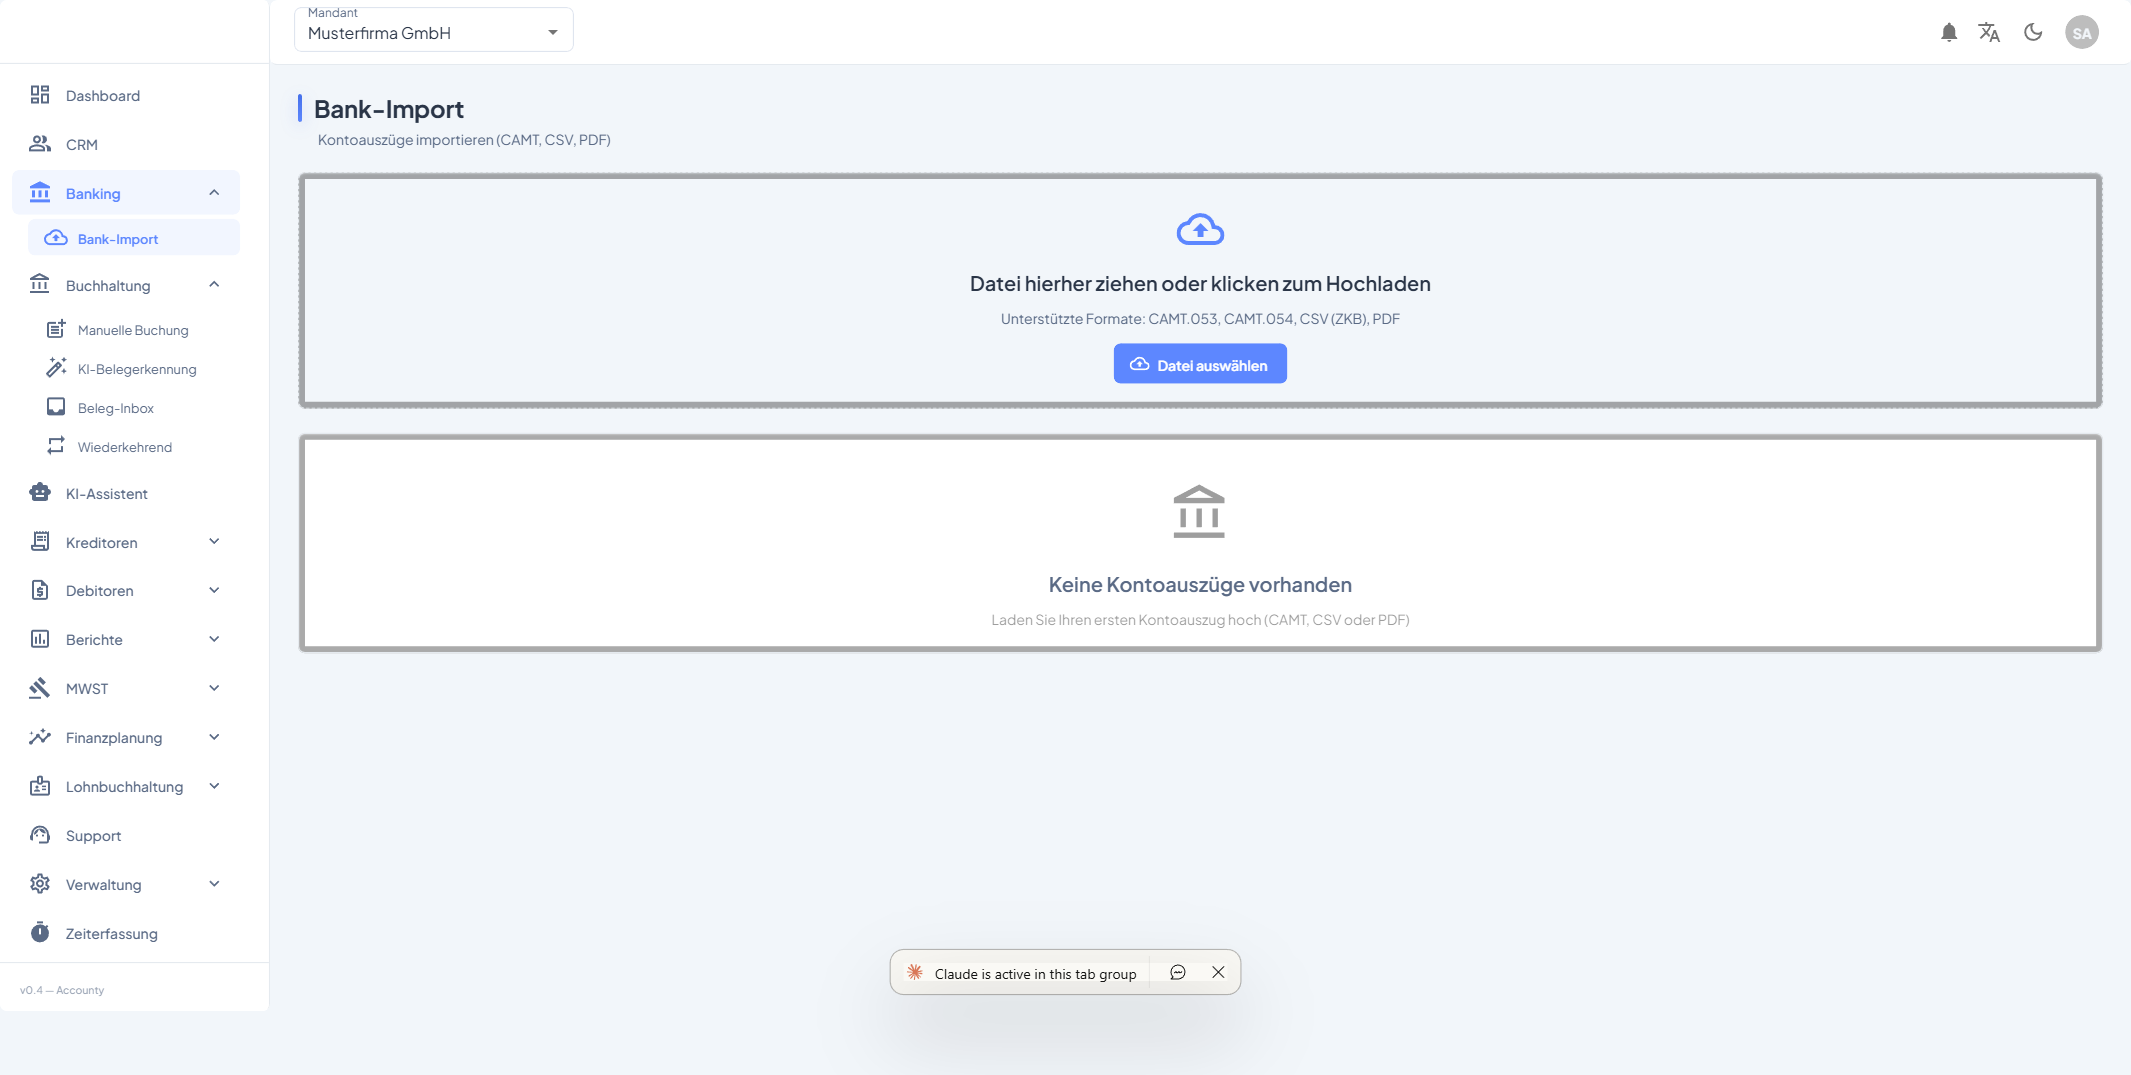Image resolution: width=2131 pixels, height=1075 pixels.
Task: Click the file drop zone heading text
Action: [1200, 284]
